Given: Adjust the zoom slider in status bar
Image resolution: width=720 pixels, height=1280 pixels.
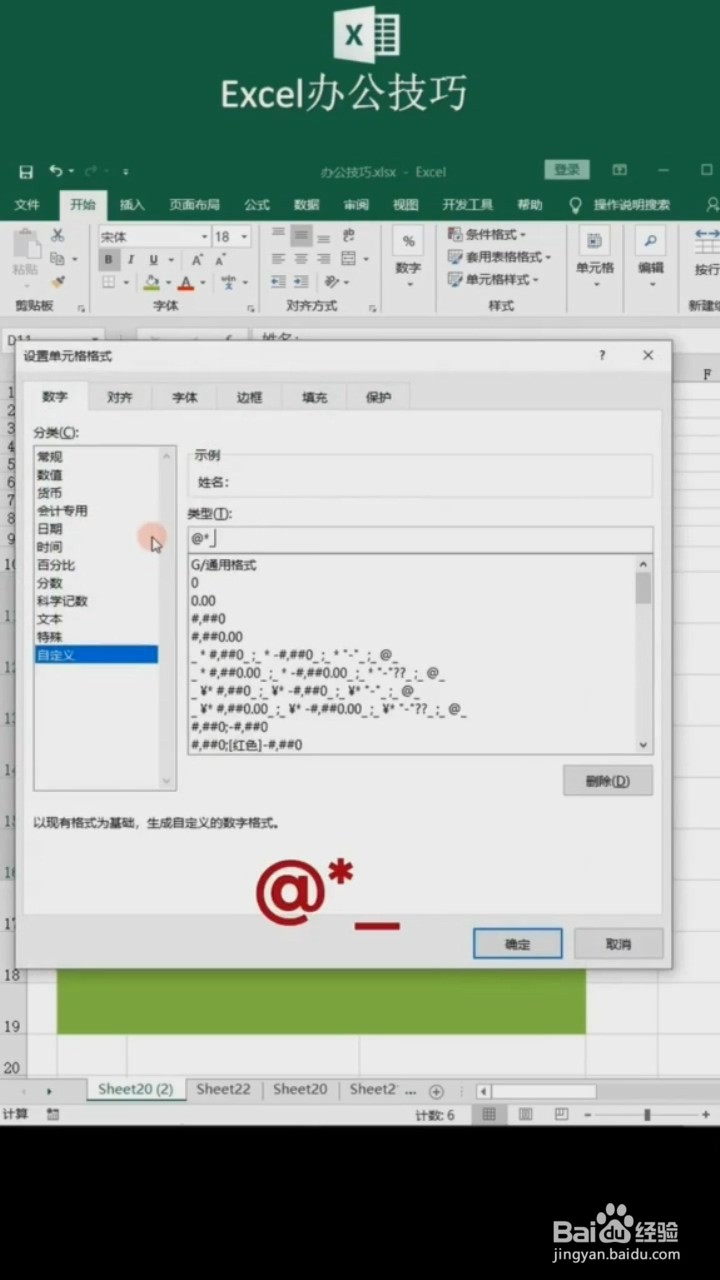Looking at the screenshot, I should click(648, 1114).
